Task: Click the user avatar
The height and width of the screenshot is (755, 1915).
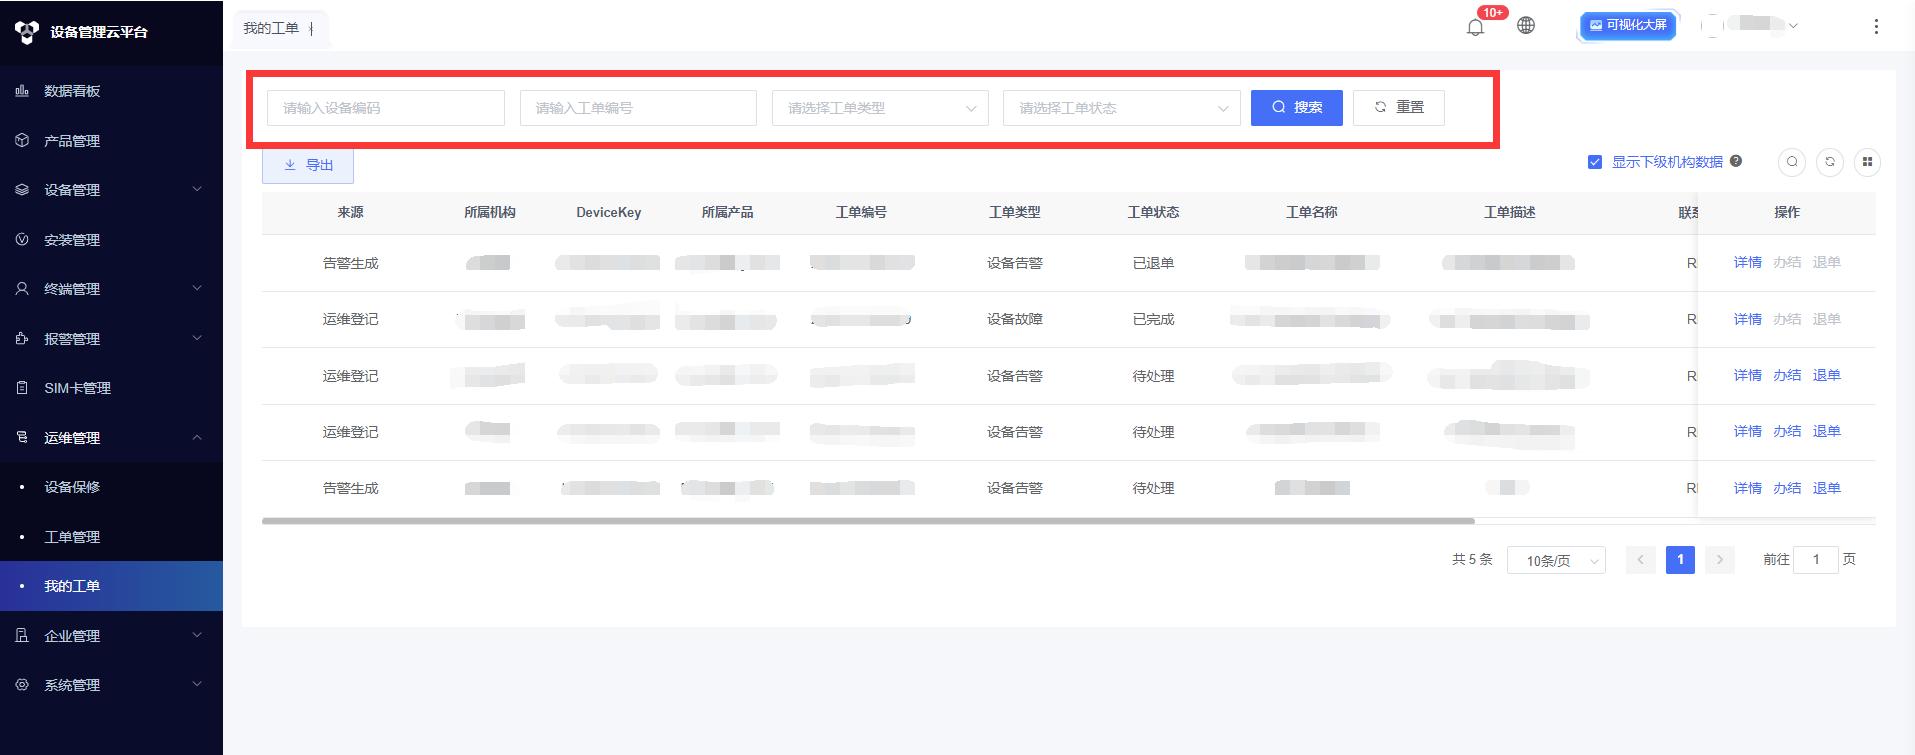Action: [1712, 26]
